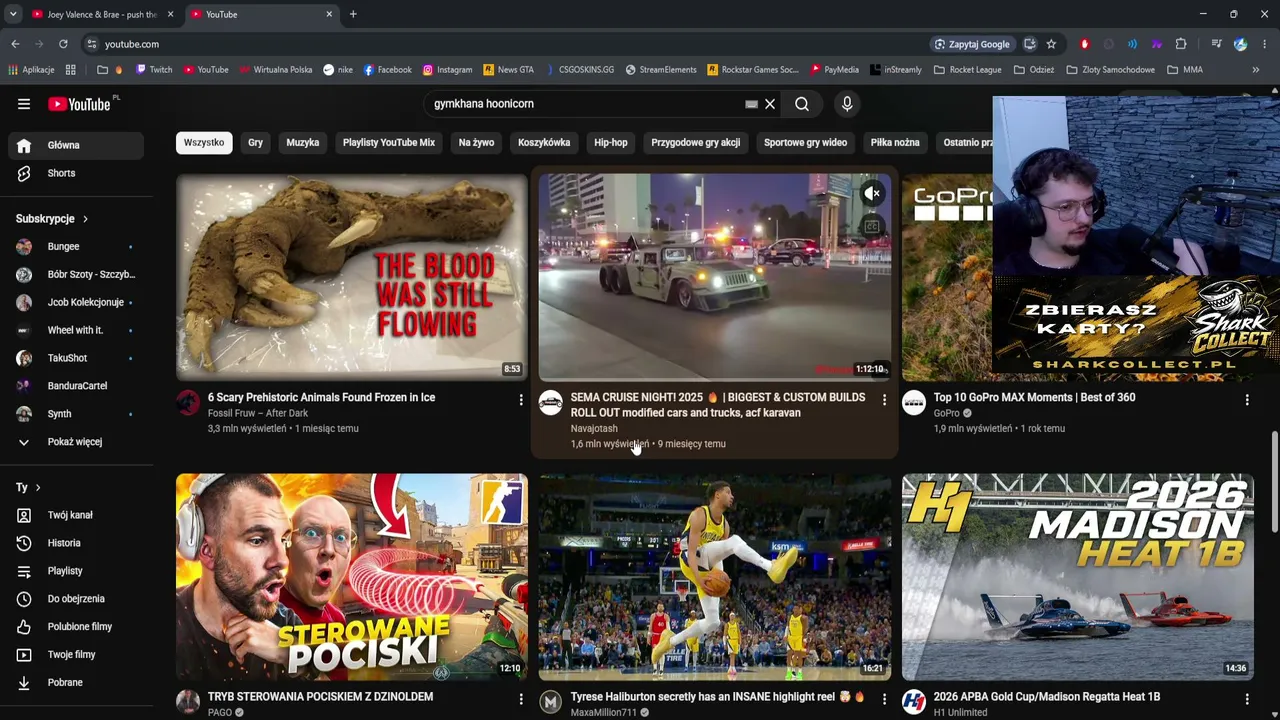The width and height of the screenshot is (1280, 720).
Task: Open the Twitch bookmark
Action: (x=154, y=70)
